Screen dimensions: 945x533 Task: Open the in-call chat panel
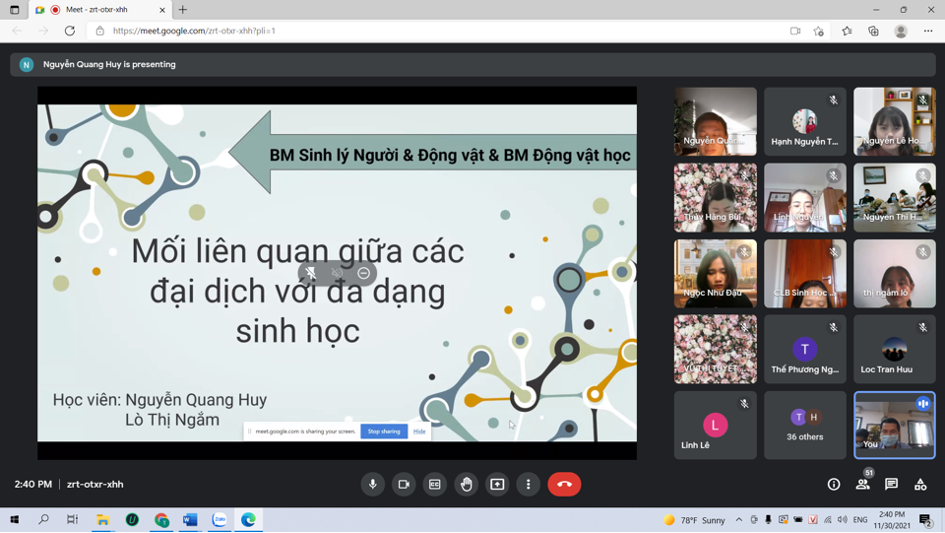pyautogui.click(x=891, y=484)
